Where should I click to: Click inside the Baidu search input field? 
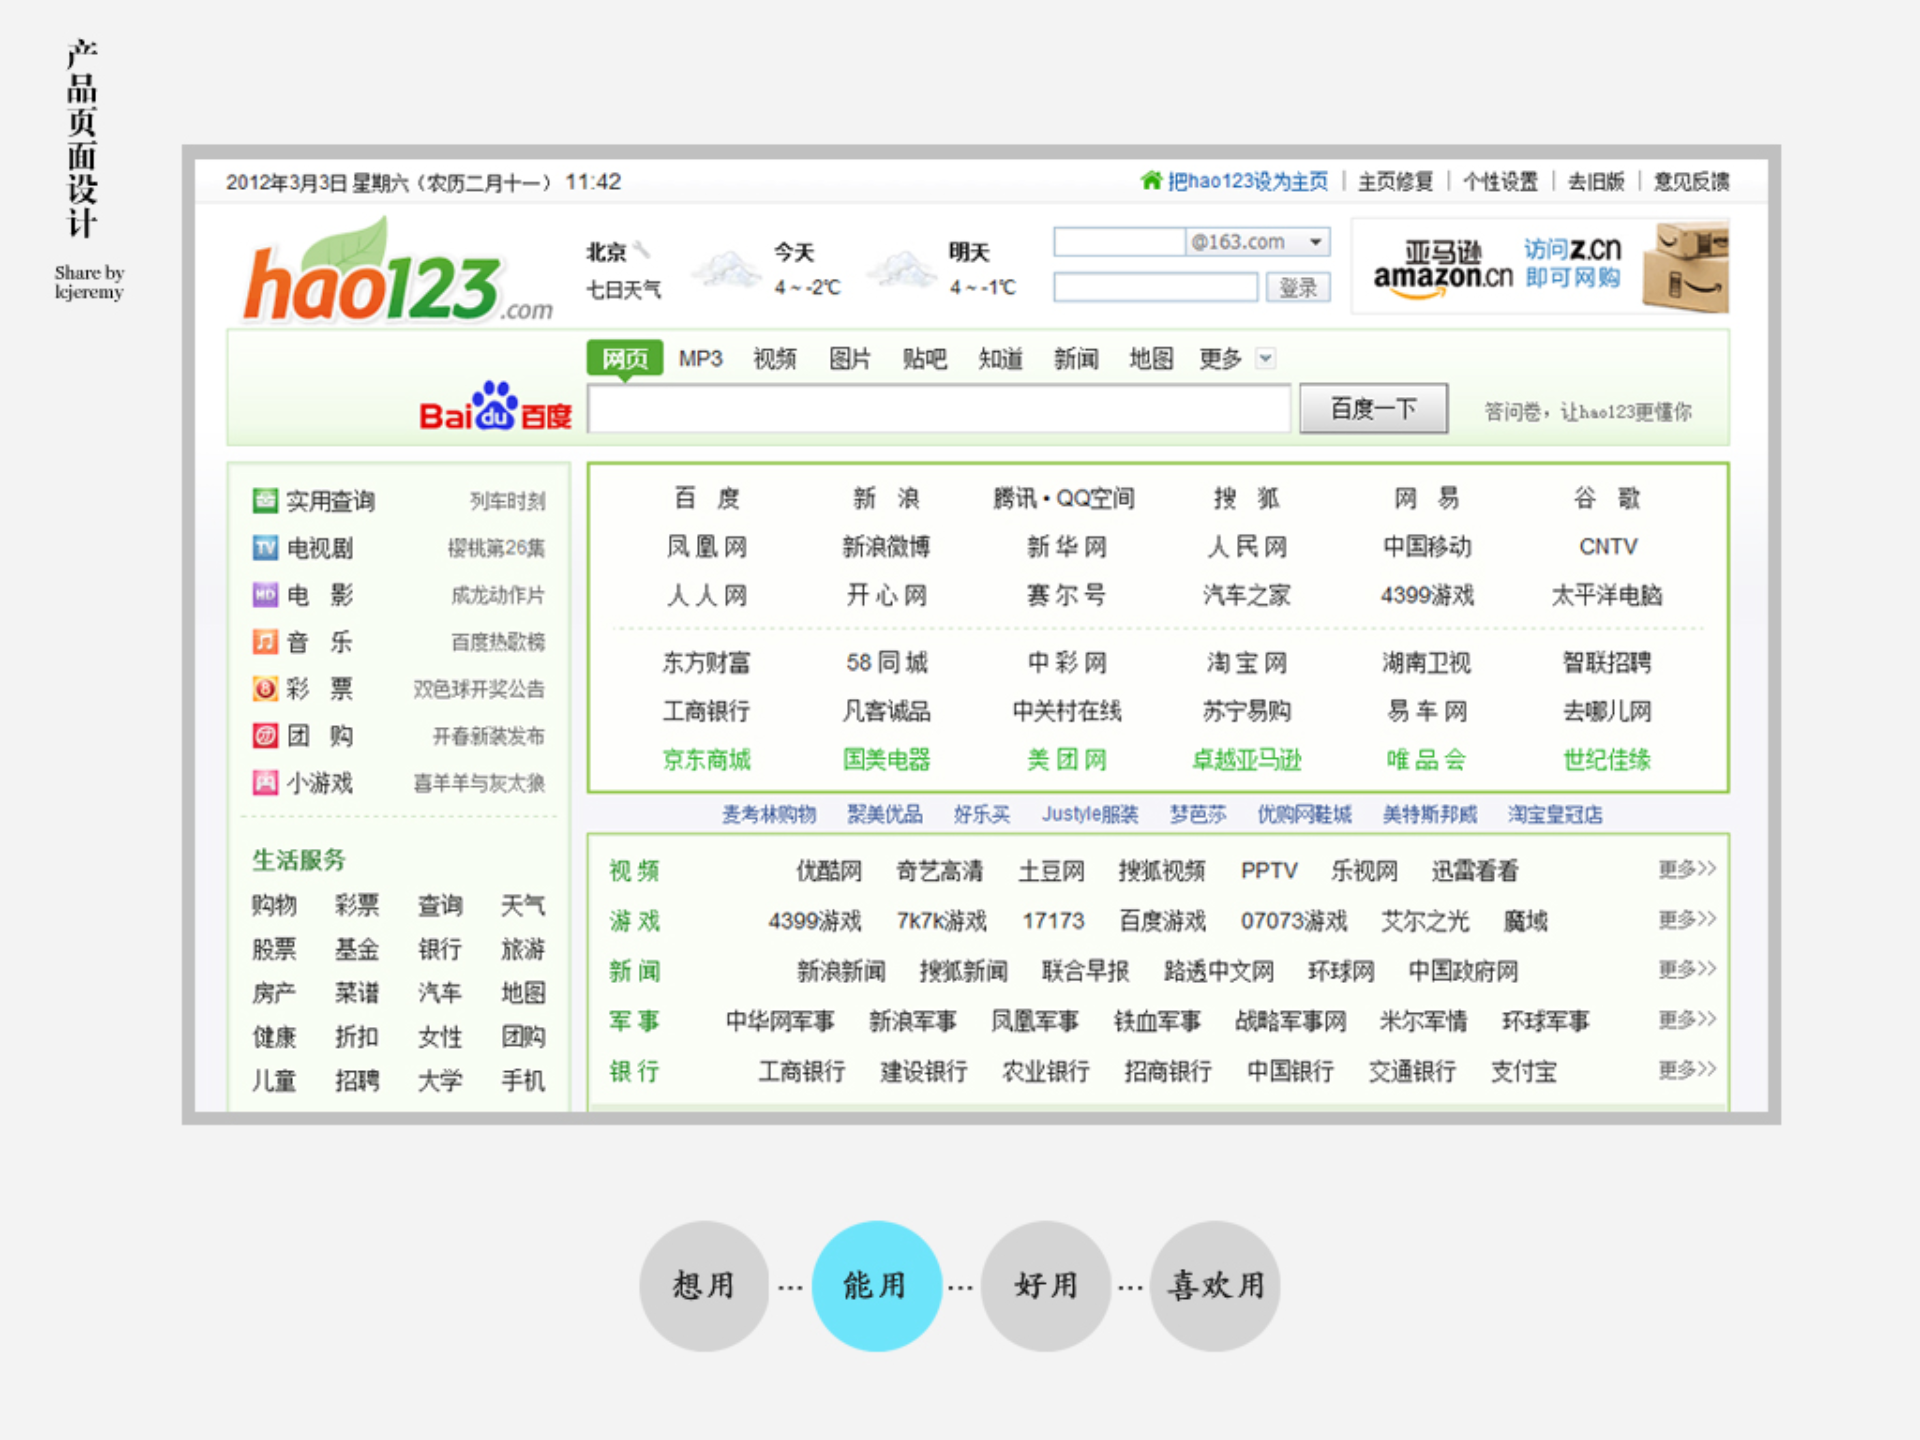[x=938, y=408]
